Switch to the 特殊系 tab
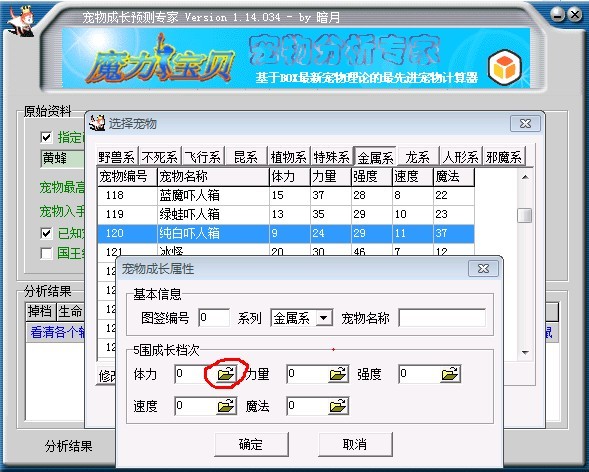589x472 pixels. (332, 157)
